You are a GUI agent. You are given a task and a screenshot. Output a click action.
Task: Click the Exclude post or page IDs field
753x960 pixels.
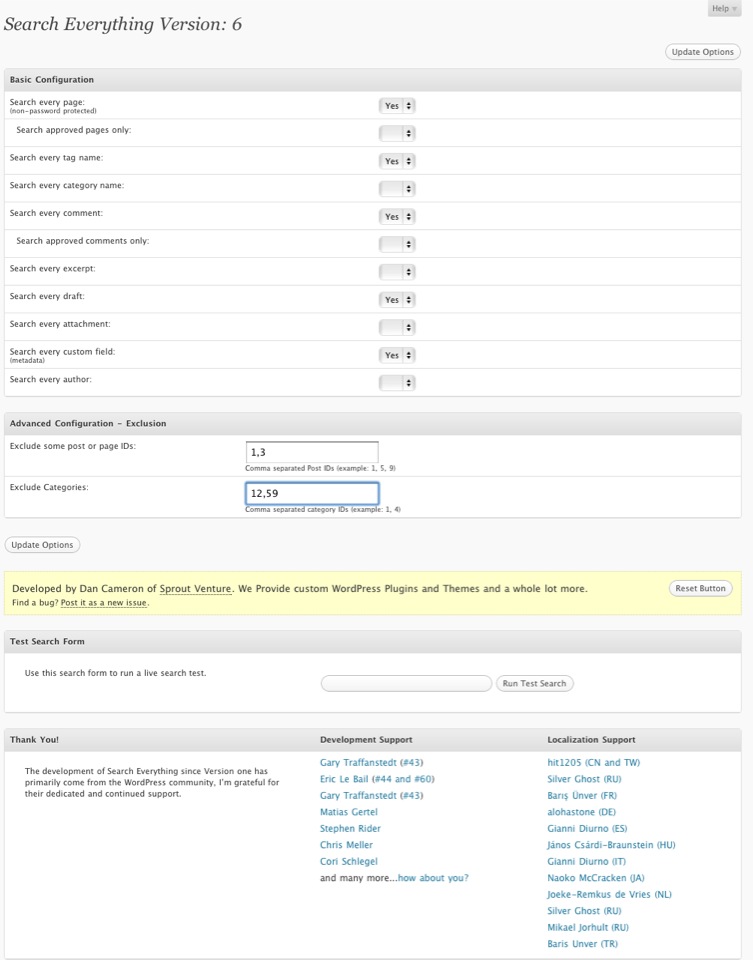[311, 452]
